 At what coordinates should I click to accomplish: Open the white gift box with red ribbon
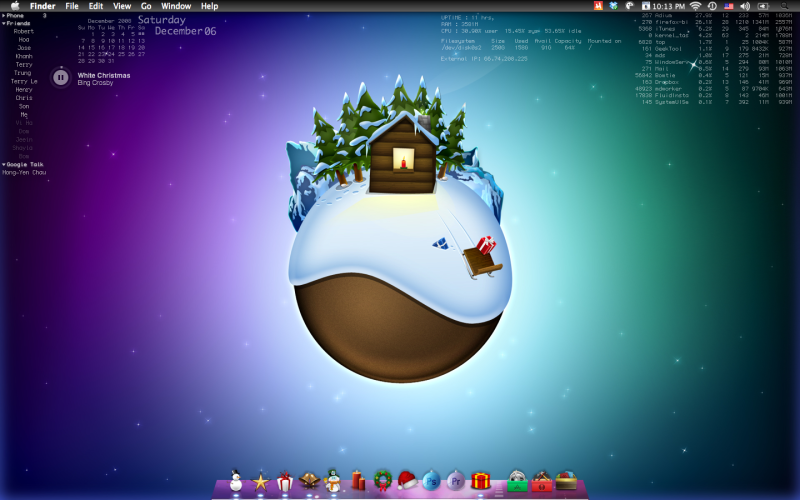tap(285, 481)
